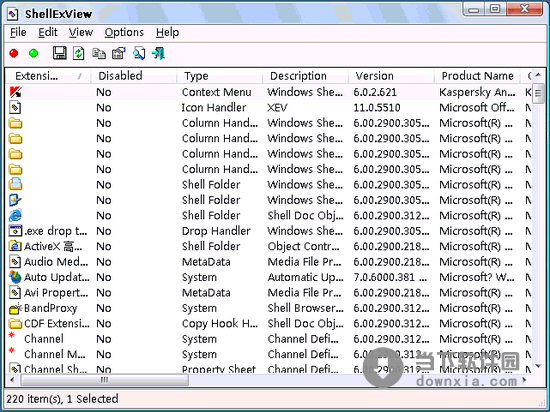550x412 pixels.
Task: Click 'Kaspersky An...' product name cell
Action: pos(477,92)
